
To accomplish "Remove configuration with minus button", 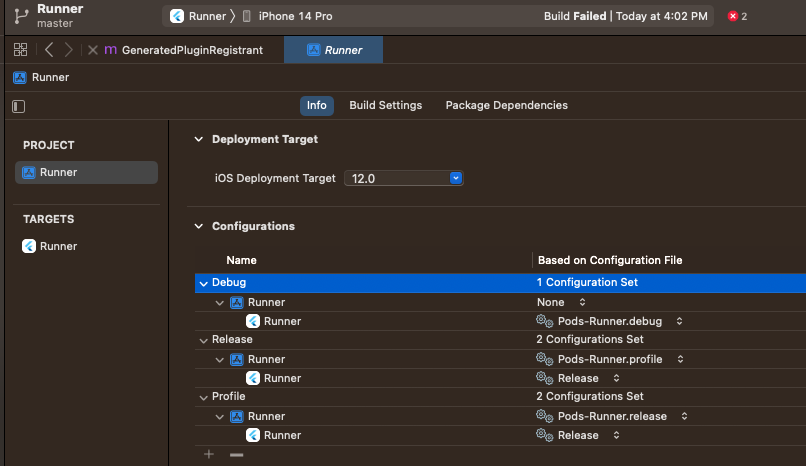I will (x=236, y=455).
